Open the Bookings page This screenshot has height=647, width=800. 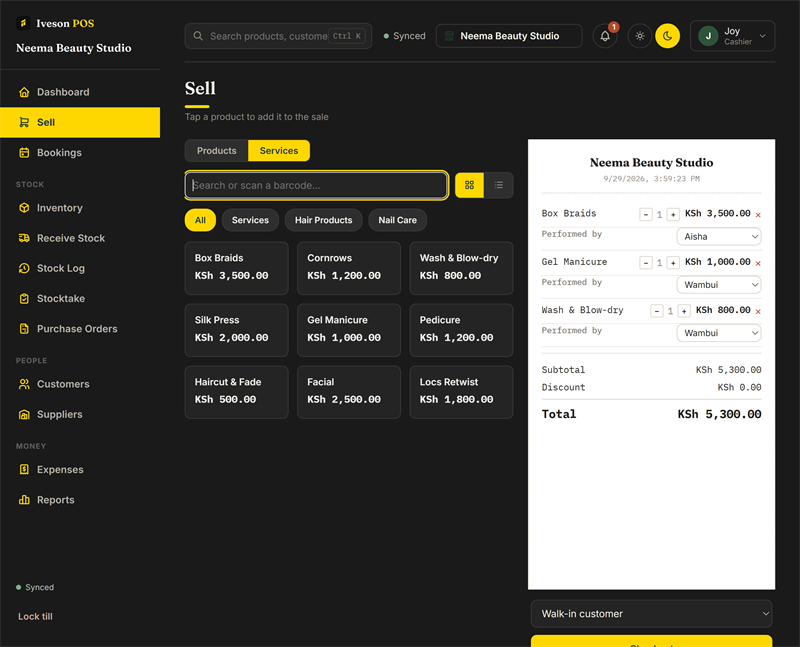(x=80, y=153)
